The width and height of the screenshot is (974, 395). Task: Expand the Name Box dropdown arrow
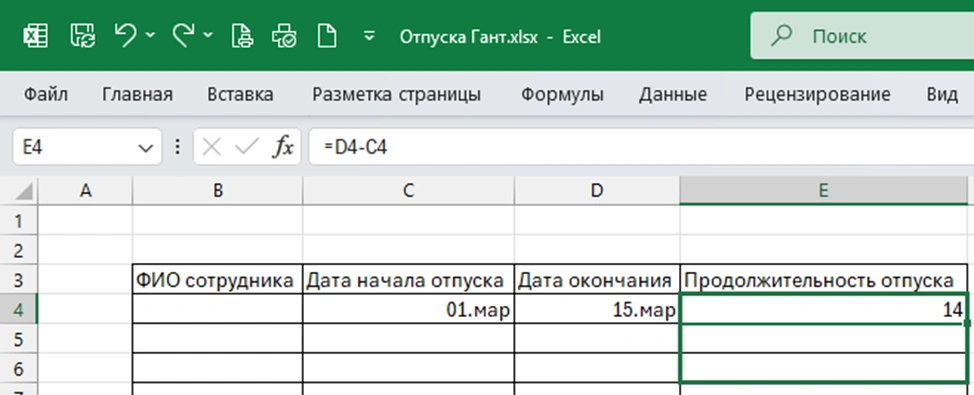click(145, 148)
